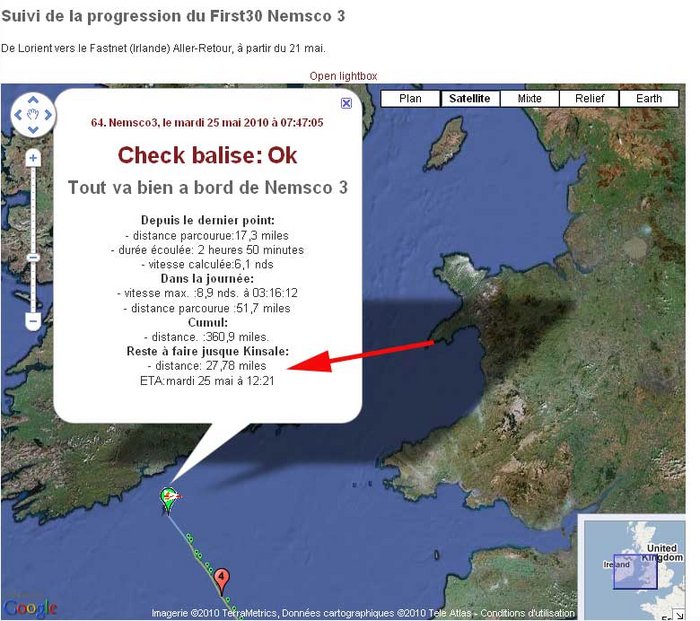Click the hand icon in pan control
Screen dimensions: 700x621
coord(33,116)
